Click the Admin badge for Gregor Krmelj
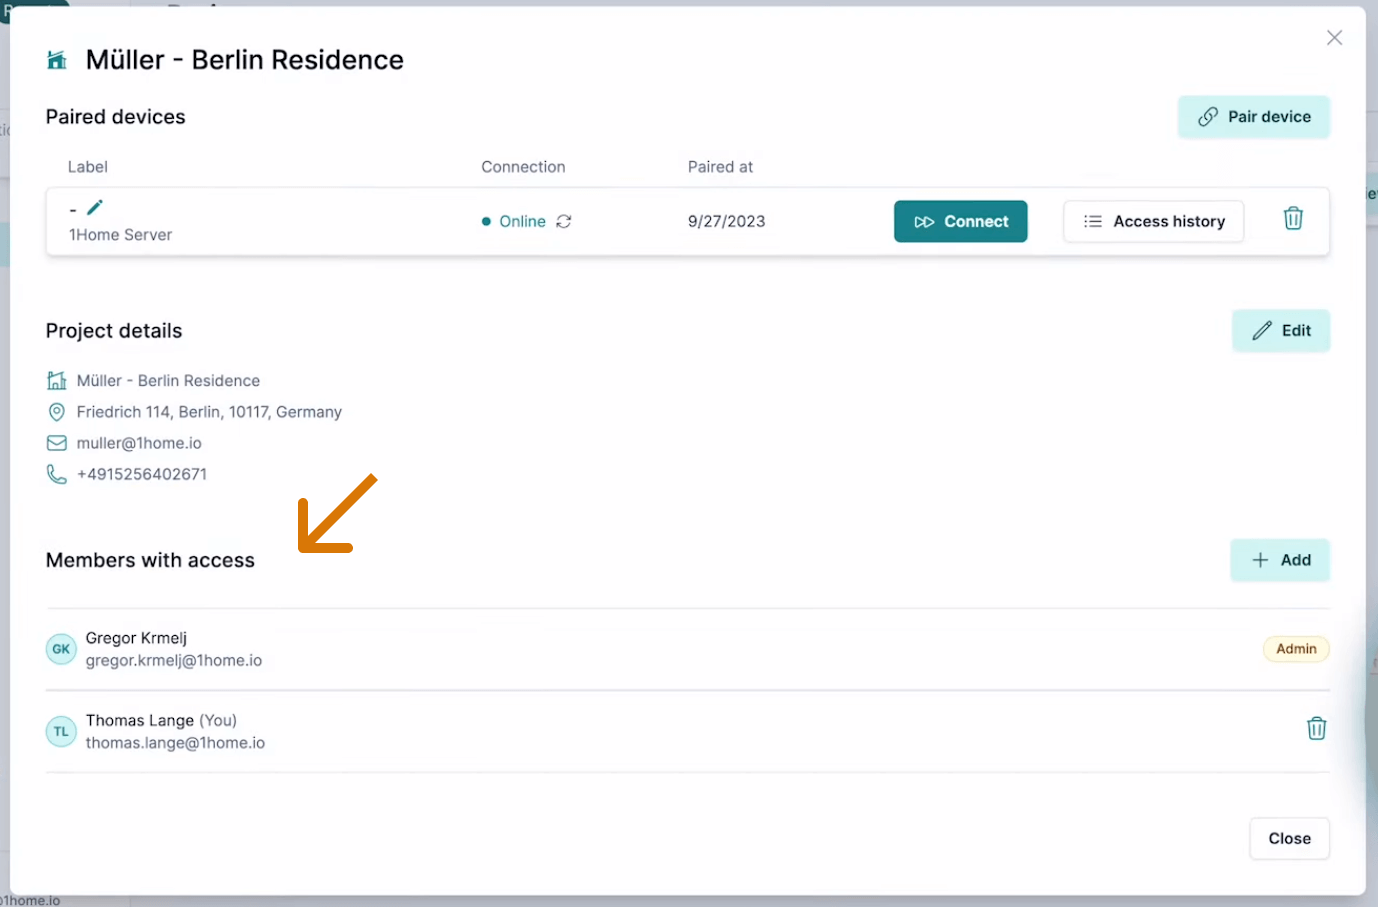This screenshot has width=1378, height=907. 1295,649
